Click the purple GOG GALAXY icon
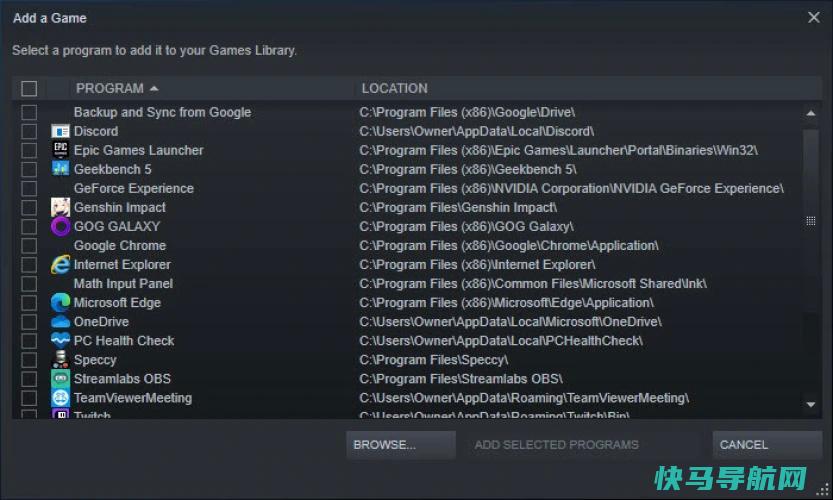The height and width of the screenshot is (500, 833). point(60,226)
